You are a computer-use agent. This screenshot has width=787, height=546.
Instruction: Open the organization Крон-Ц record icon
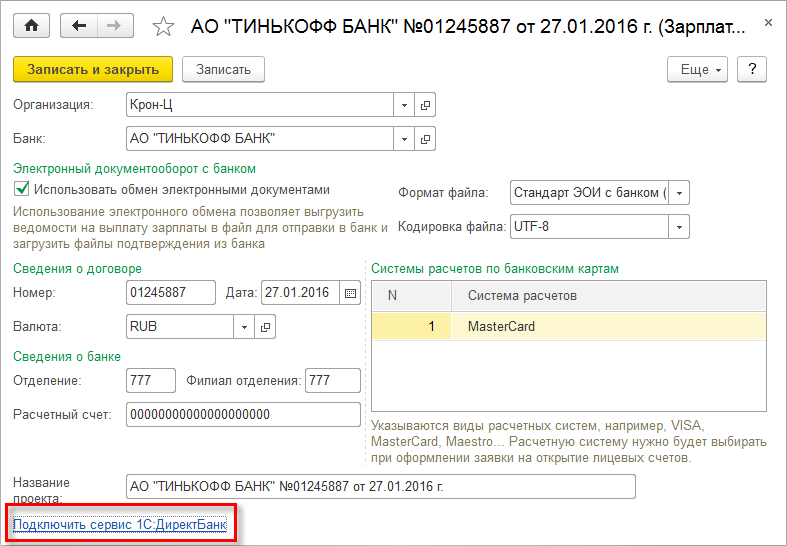click(425, 105)
